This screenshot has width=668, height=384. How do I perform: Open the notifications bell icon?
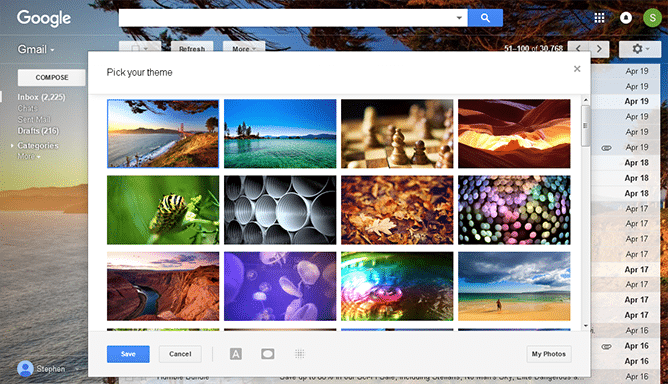point(625,17)
